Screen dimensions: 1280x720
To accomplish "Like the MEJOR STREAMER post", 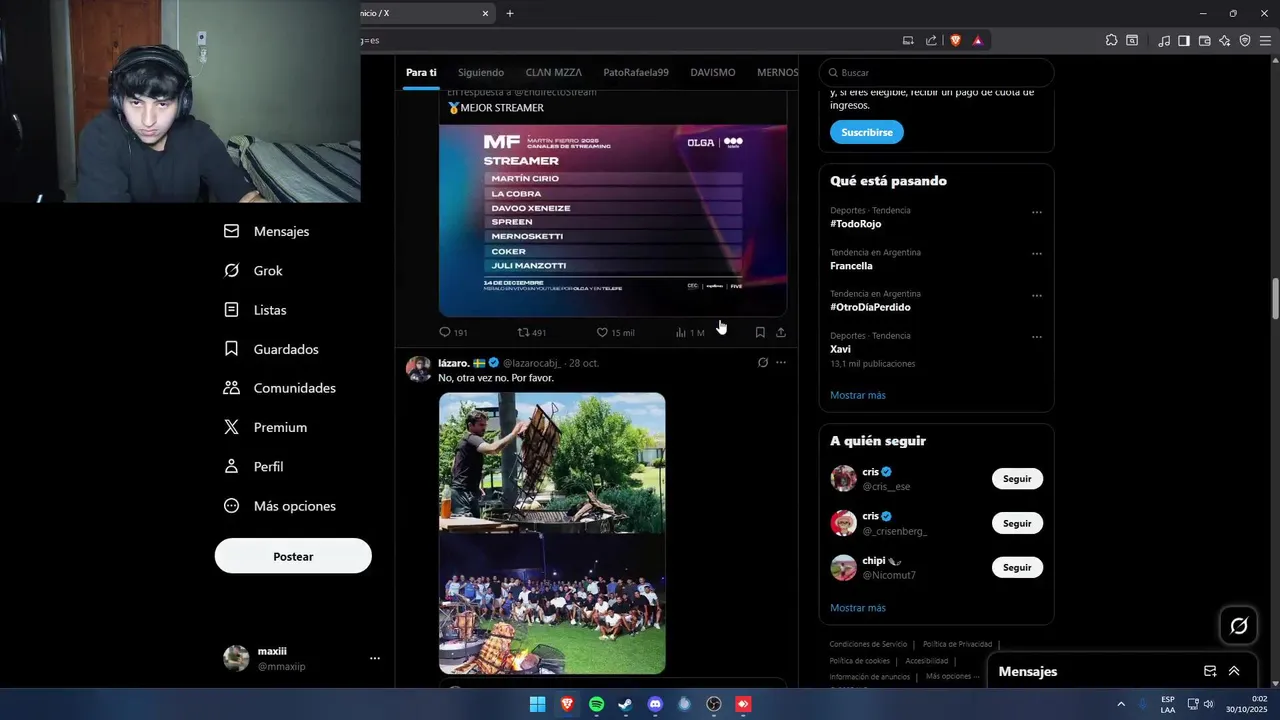I will coord(615,333).
